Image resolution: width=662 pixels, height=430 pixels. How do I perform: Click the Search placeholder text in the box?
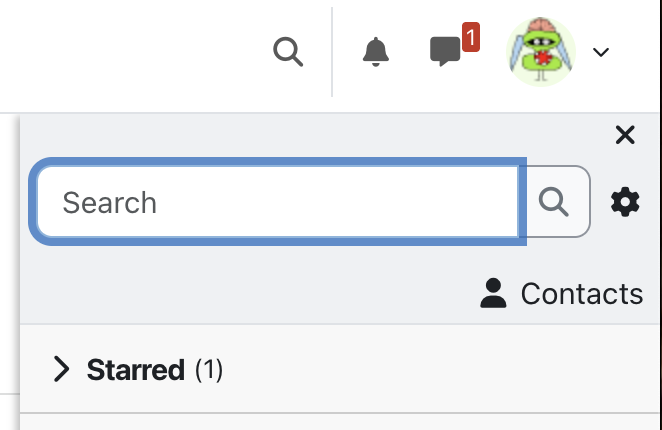(109, 203)
